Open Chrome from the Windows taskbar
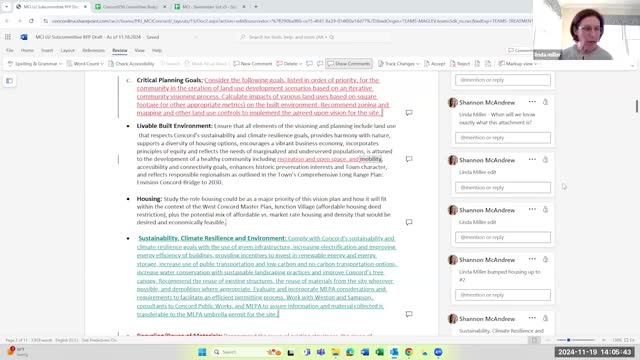Image resolution: width=640 pixels, height=360 pixels. (409, 352)
